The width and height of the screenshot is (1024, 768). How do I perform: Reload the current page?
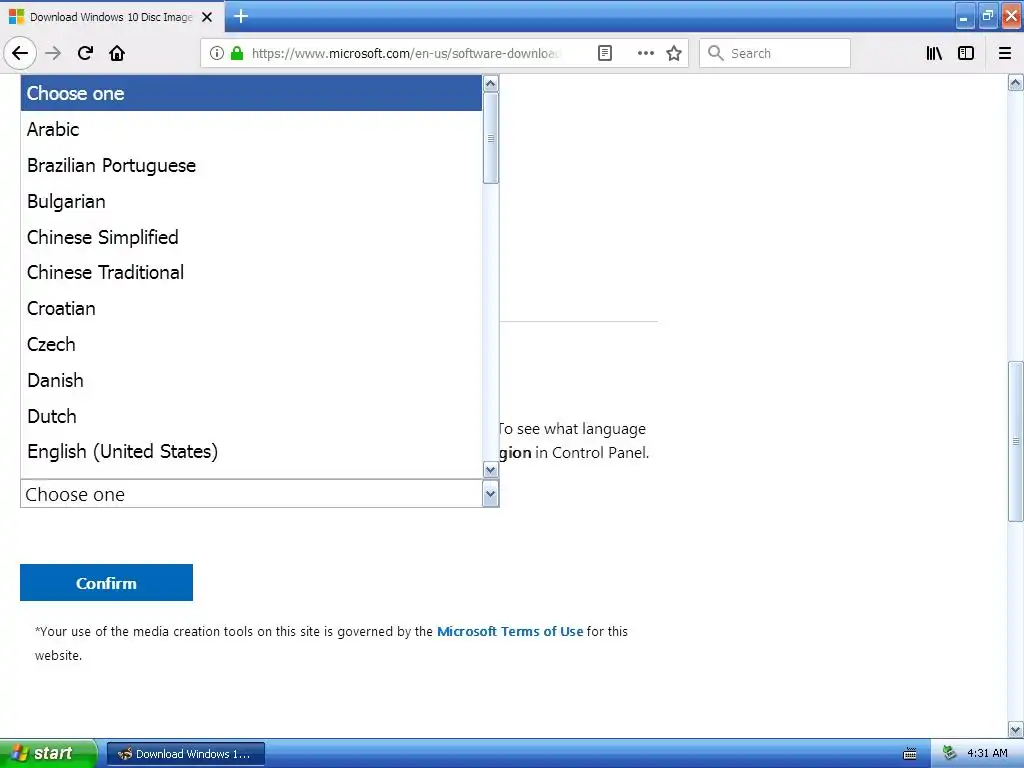[85, 53]
